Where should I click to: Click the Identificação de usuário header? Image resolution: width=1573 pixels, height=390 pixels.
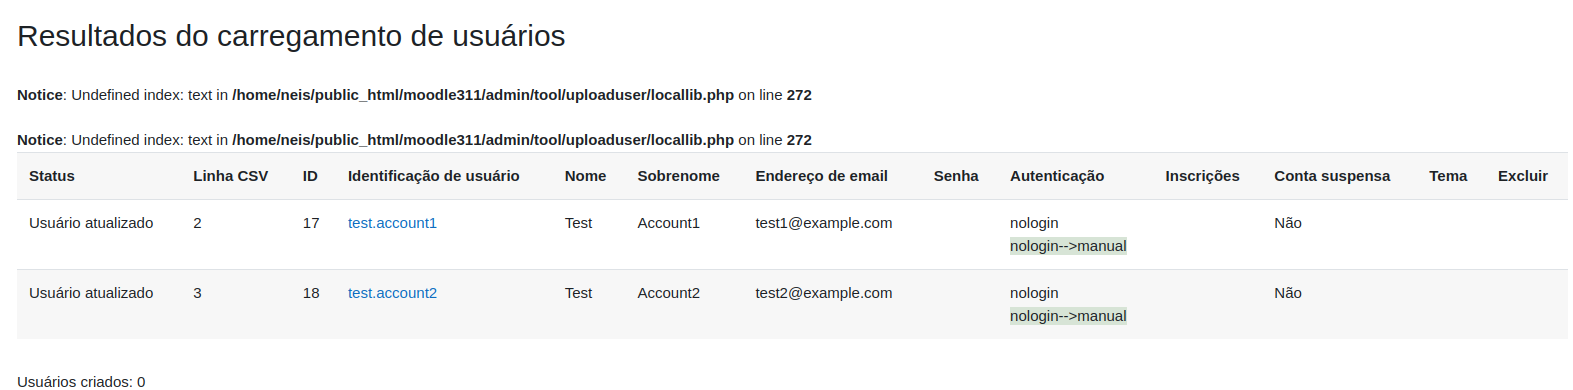(434, 176)
